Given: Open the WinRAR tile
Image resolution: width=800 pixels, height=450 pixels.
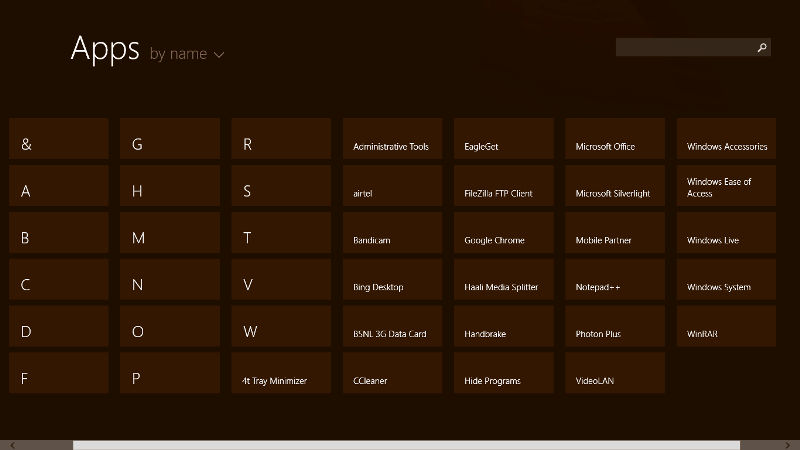Looking at the screenshot, I should 726,327.
